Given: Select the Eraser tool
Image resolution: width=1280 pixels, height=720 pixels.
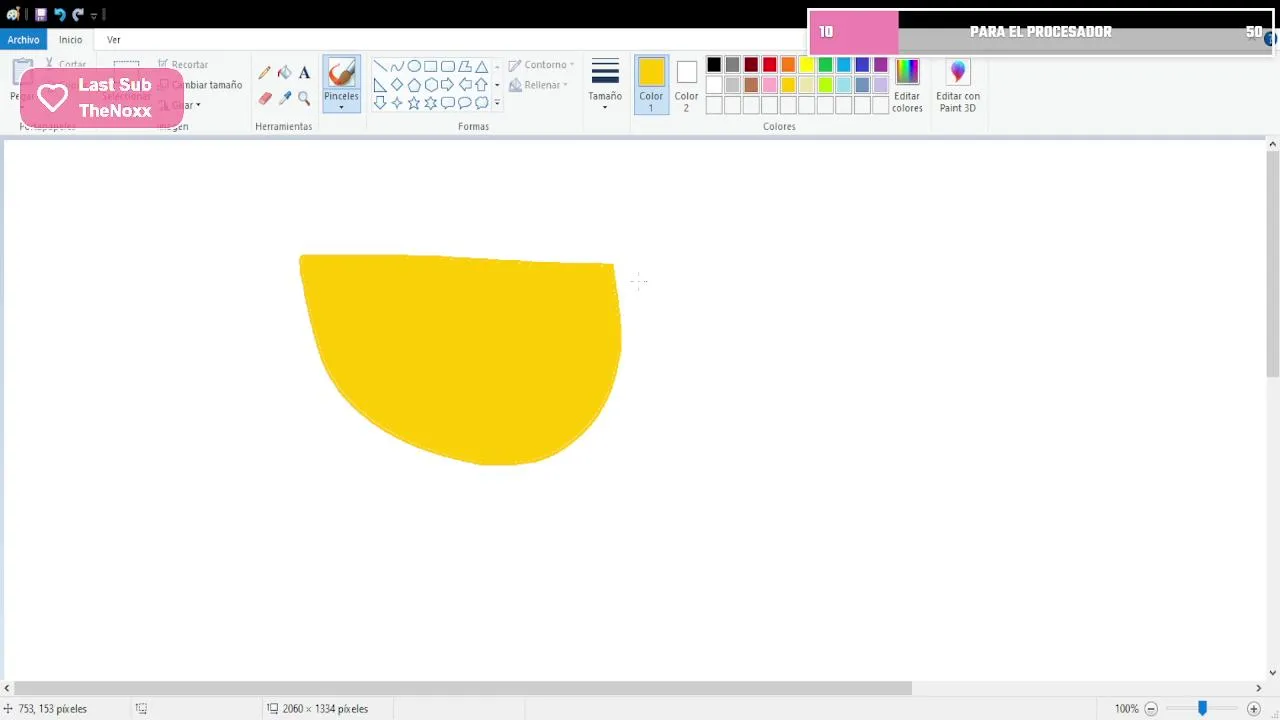Looking at the screenshot, I should click(264, 98).
